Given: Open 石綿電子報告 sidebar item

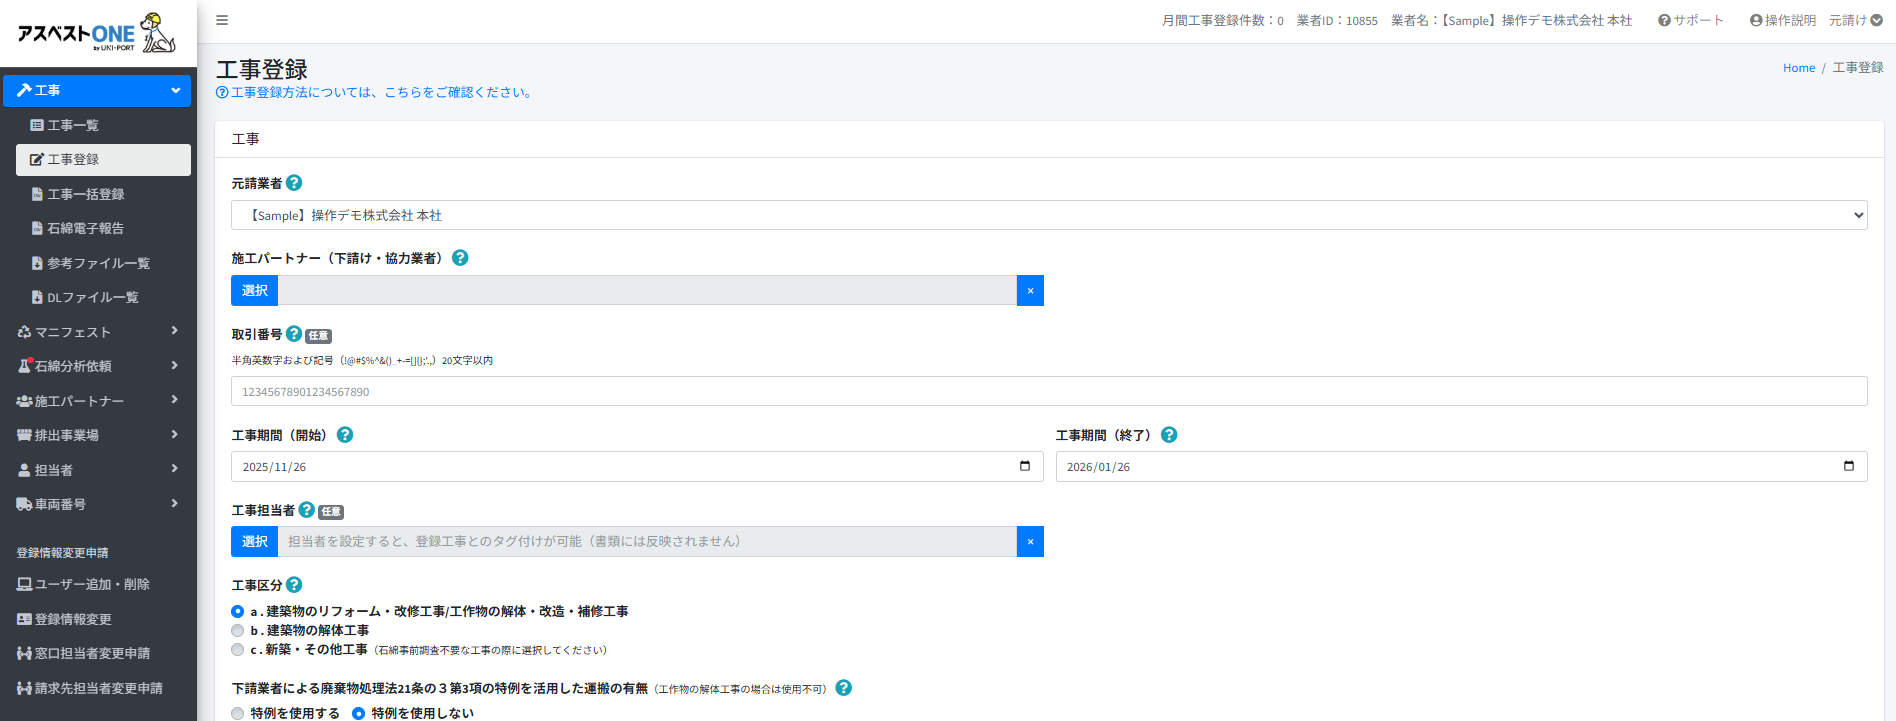Looking at the screenshot, I should (85, 228).
